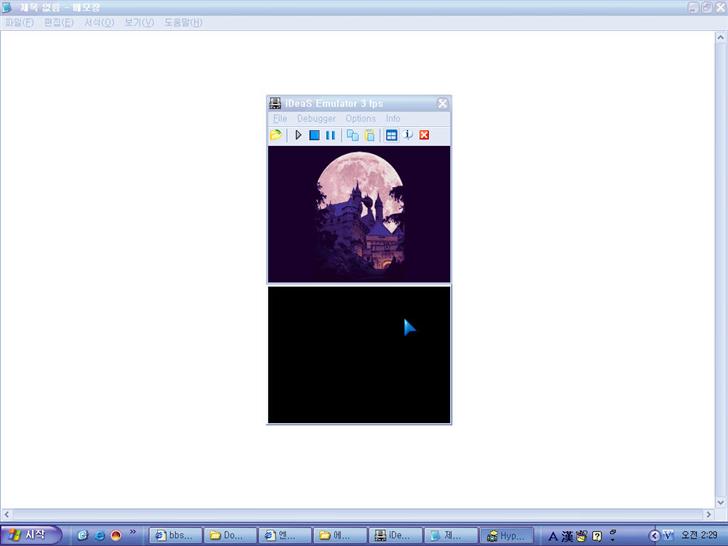Click the IME help question mark icon
Screen dimensions: 728x546
[597, 537]
